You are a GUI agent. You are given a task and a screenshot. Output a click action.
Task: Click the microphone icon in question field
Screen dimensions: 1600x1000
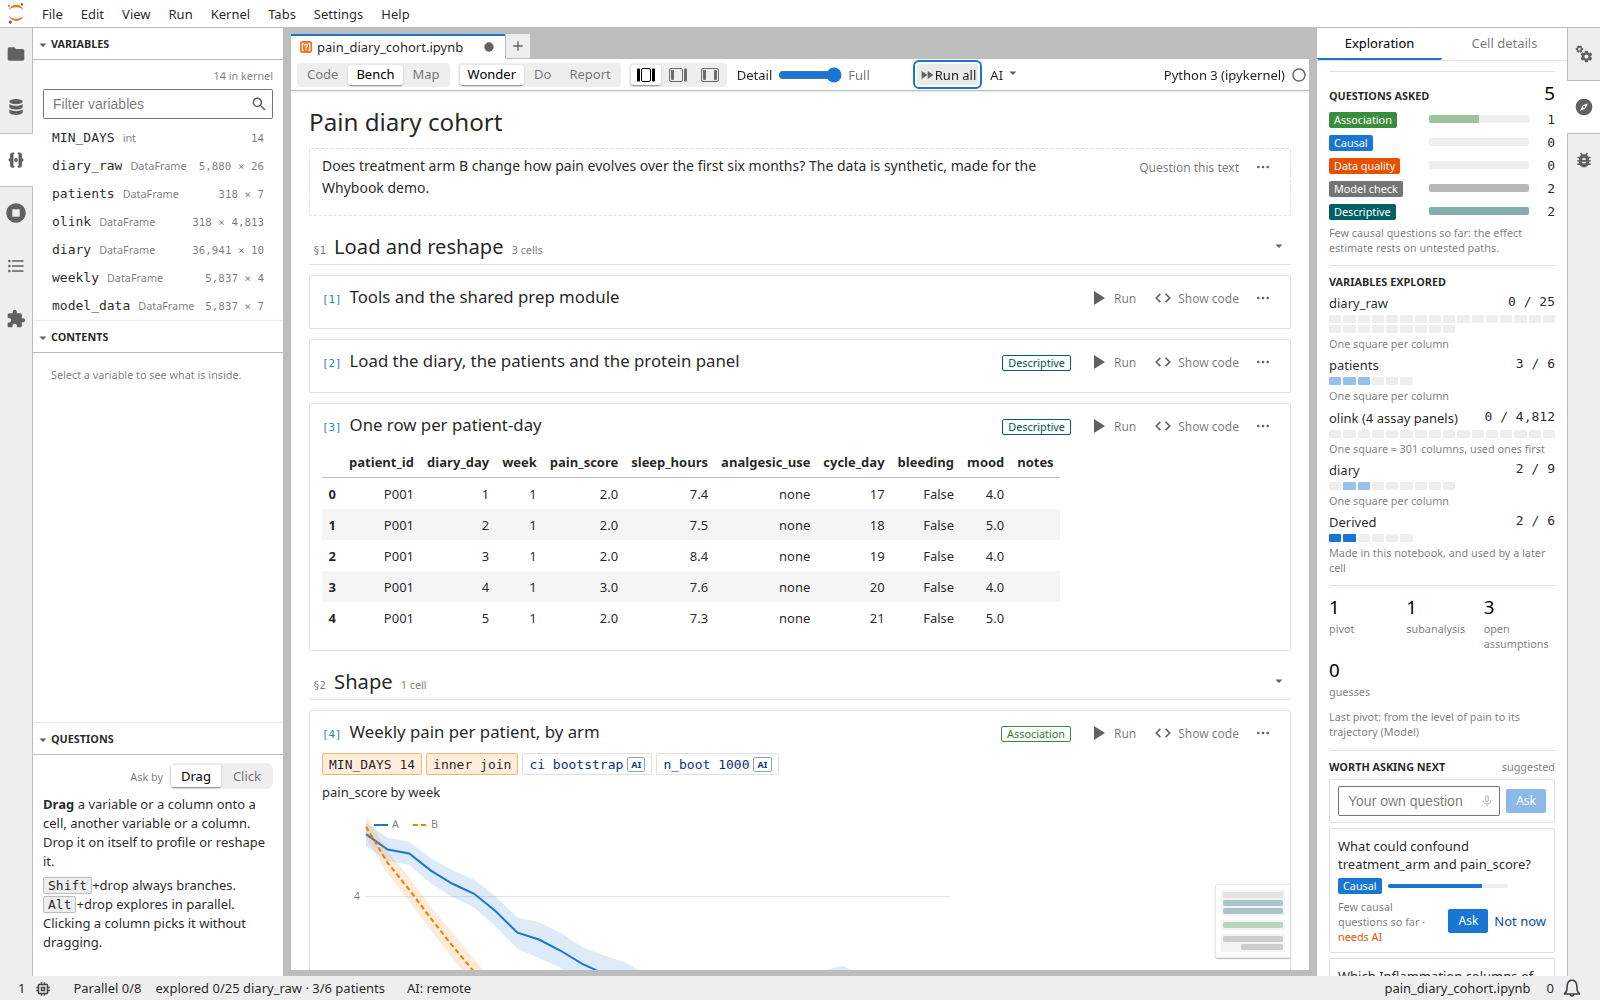[x=1487, y=801]
